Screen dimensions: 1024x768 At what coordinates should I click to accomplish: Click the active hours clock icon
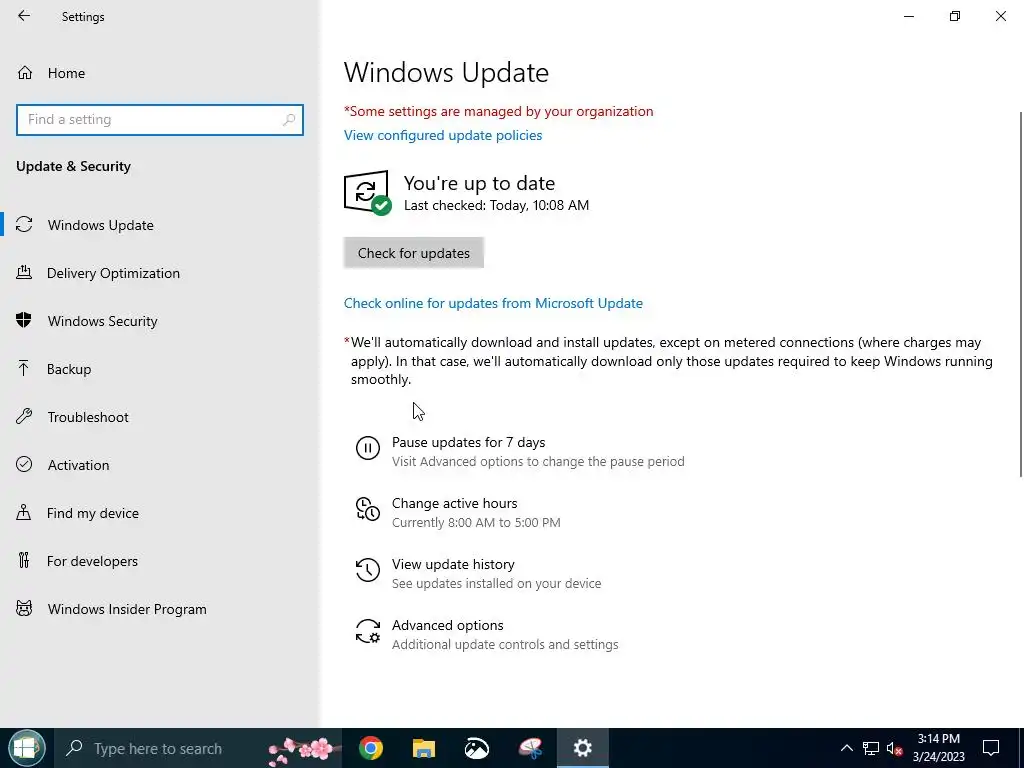click(368, 509)
